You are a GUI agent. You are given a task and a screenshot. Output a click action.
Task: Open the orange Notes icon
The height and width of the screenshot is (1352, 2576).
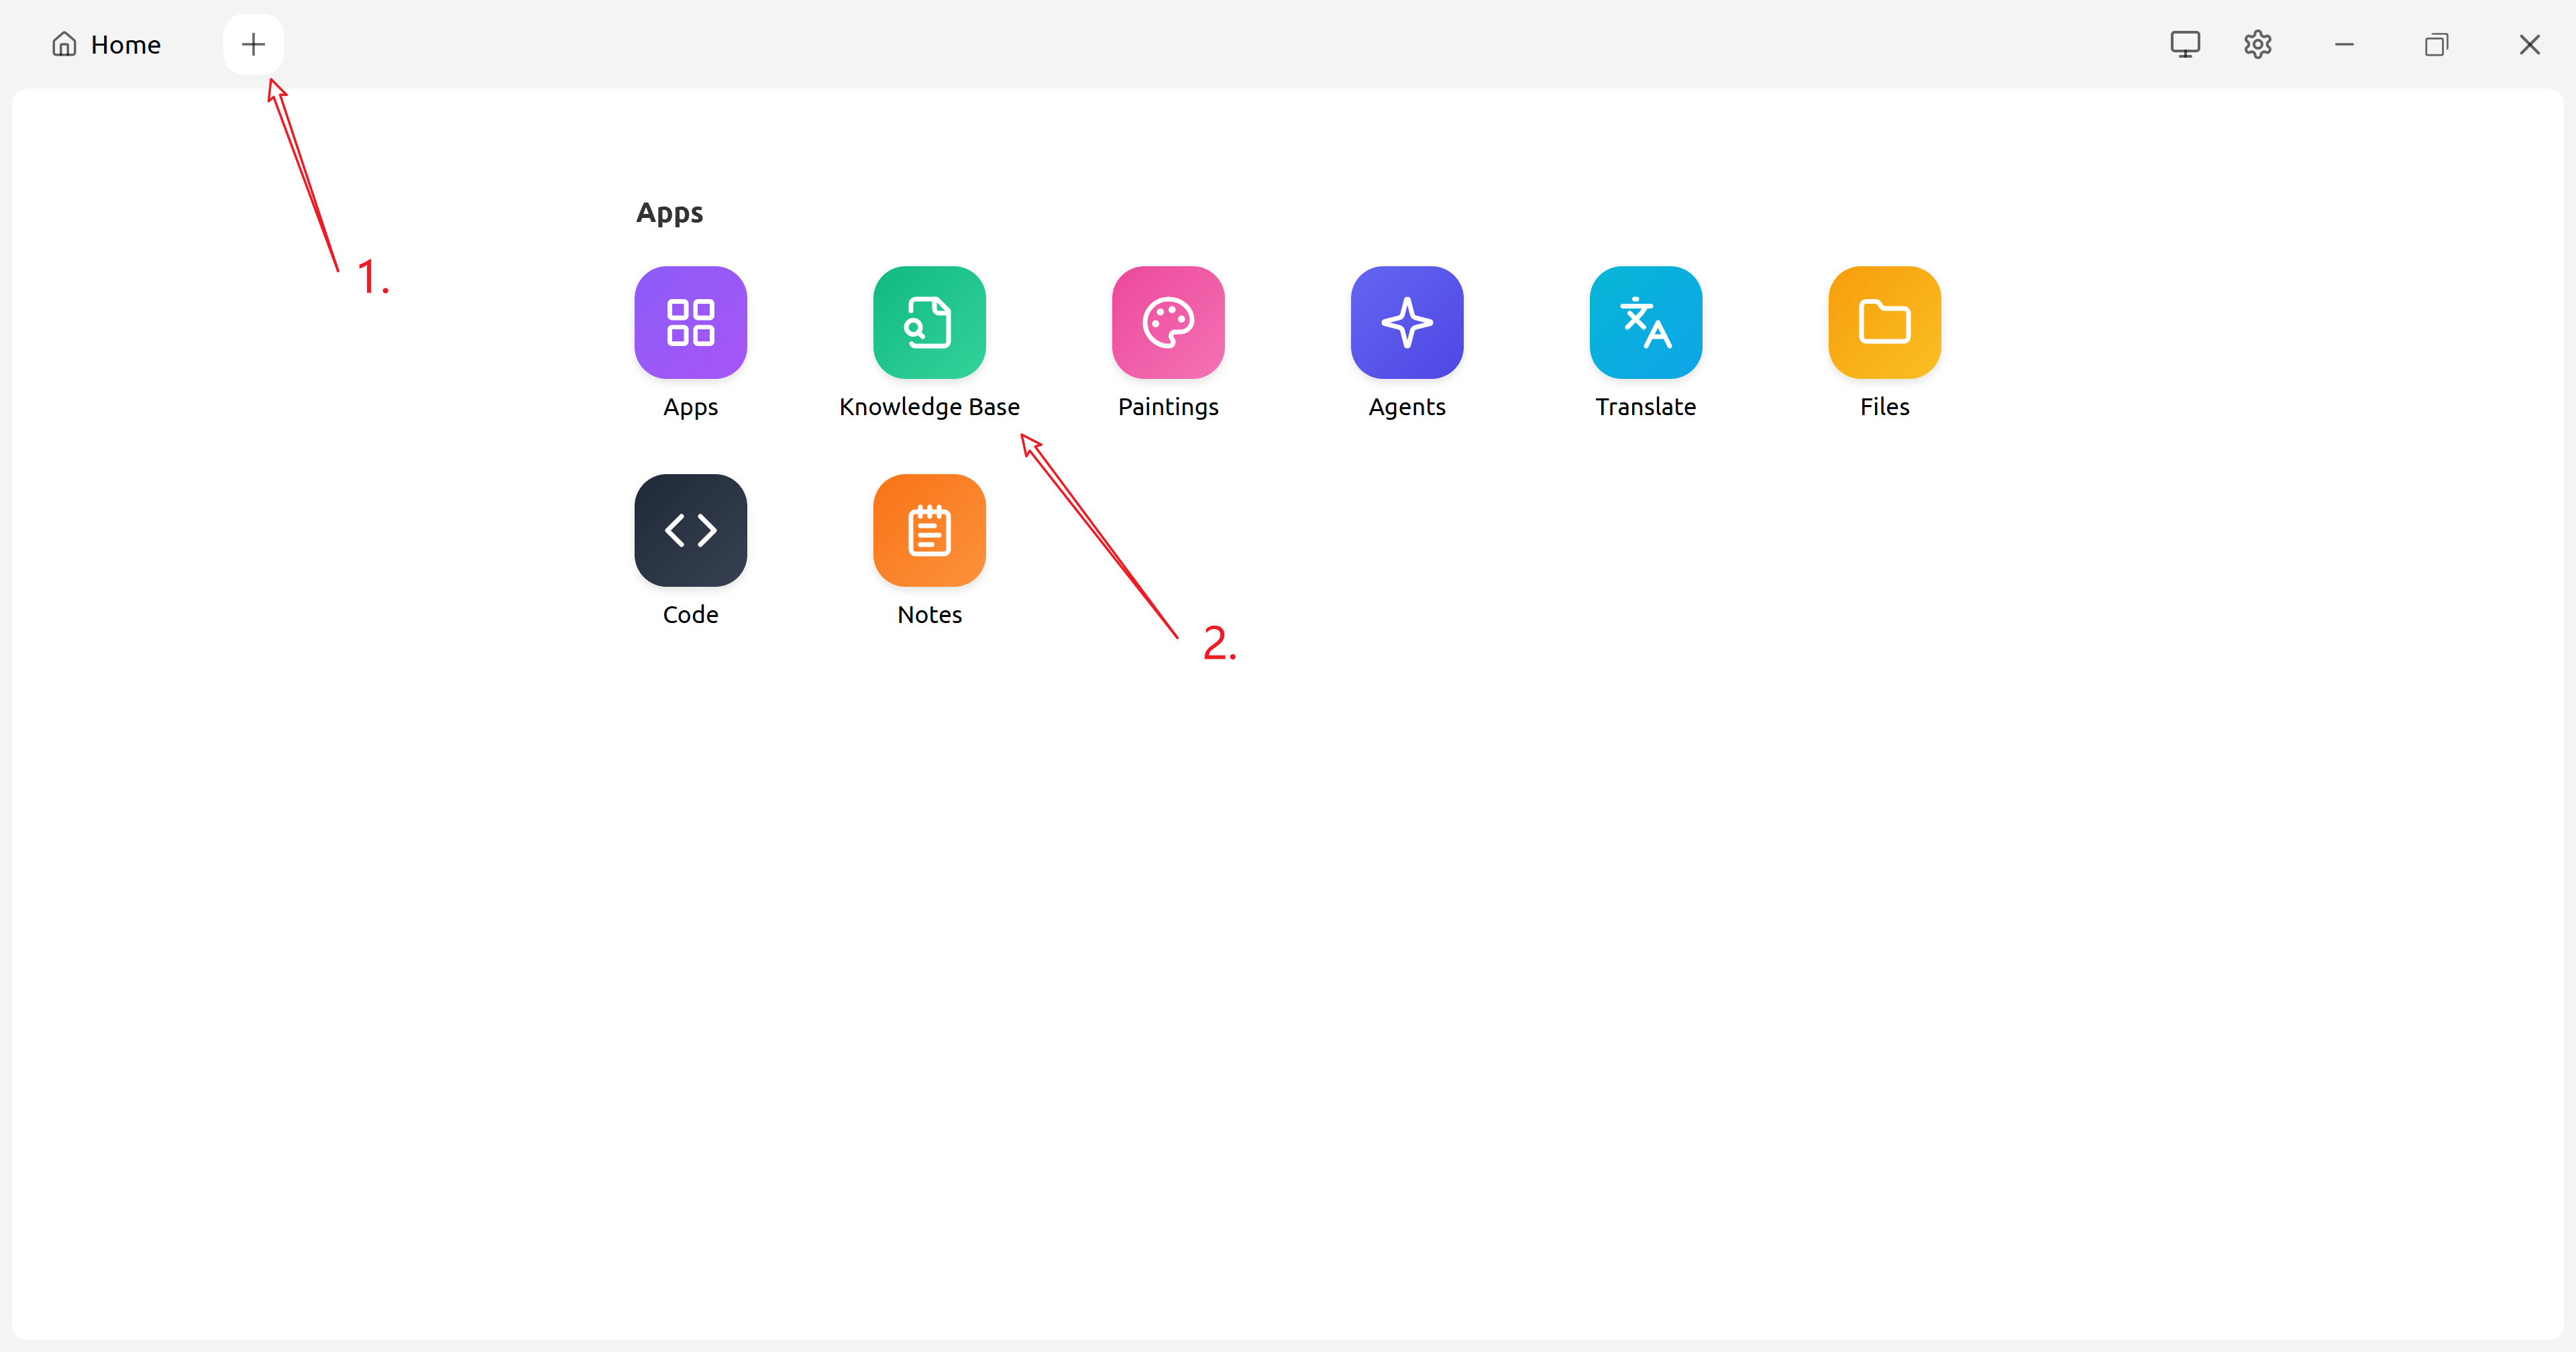click(929, 530)
